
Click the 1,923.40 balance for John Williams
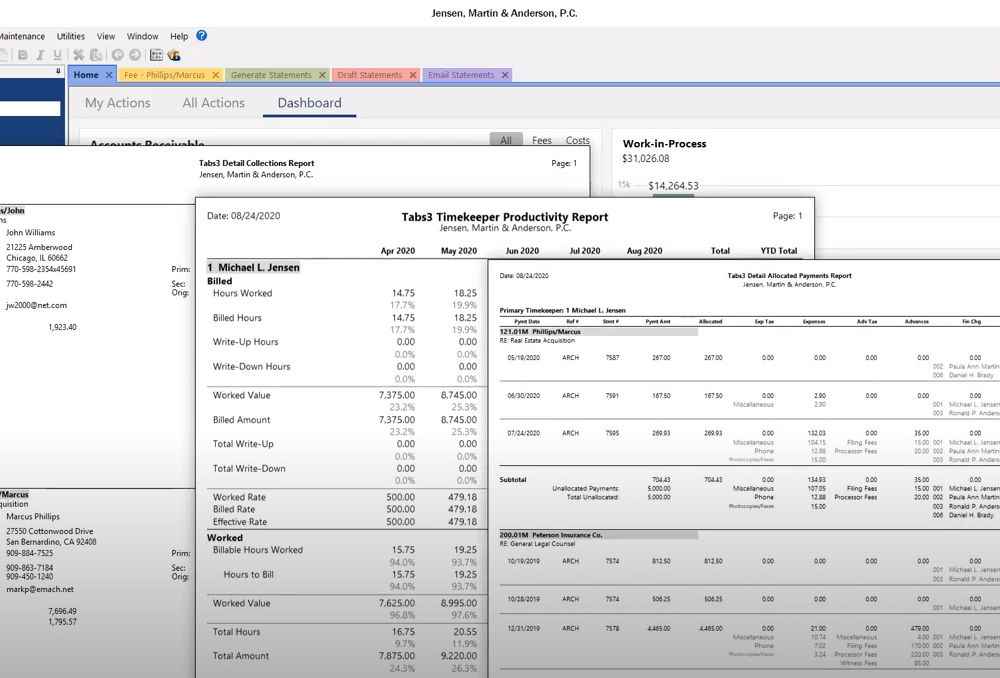tap(62, 327)
